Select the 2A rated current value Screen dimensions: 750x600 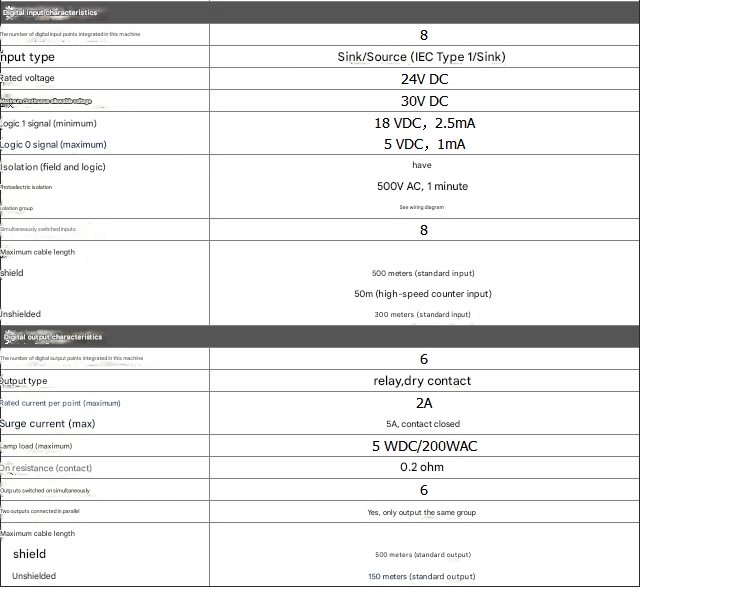tap(423, 402)
